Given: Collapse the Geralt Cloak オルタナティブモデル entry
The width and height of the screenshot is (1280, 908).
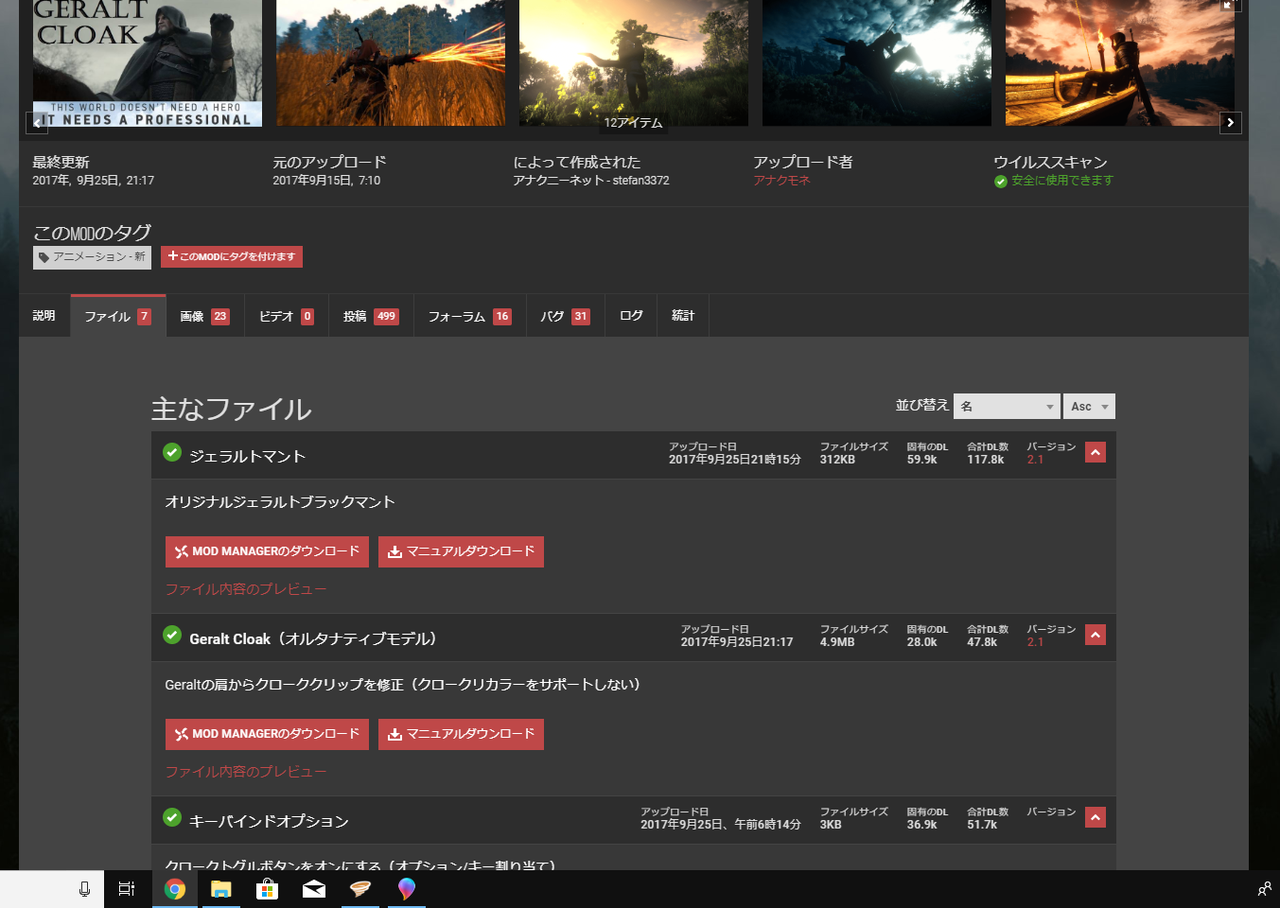Looking at the screenshot, I should pyautogui.click(x=1095, y=635).
